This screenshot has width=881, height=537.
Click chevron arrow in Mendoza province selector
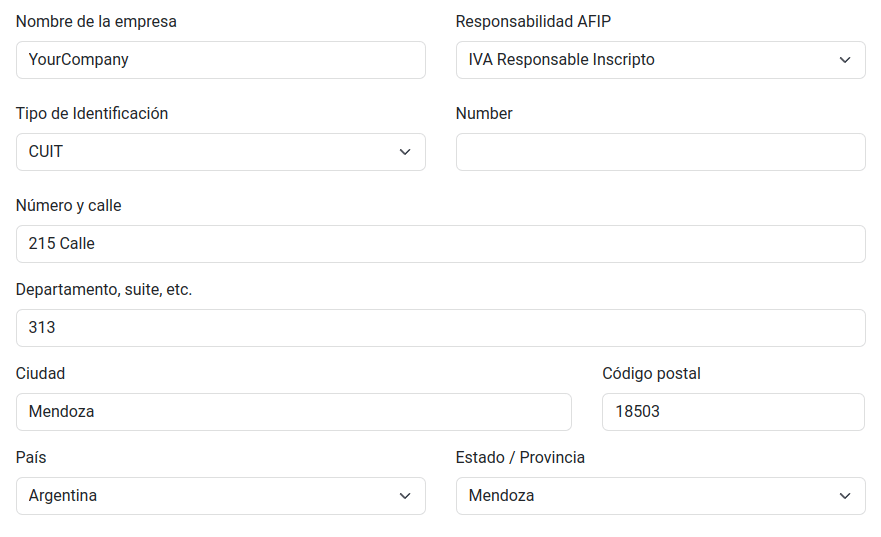[x=845, y=496]
